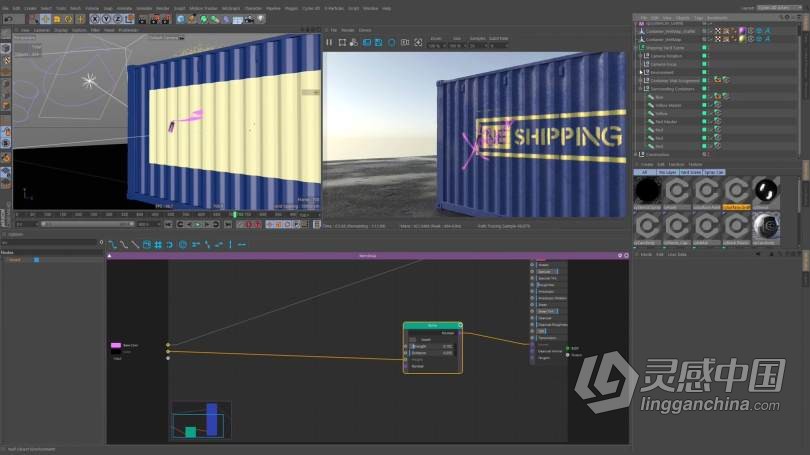Click the node editor navigator thumbnail
Viewport: 810px width, 455px height.
[x=201, y=420]
